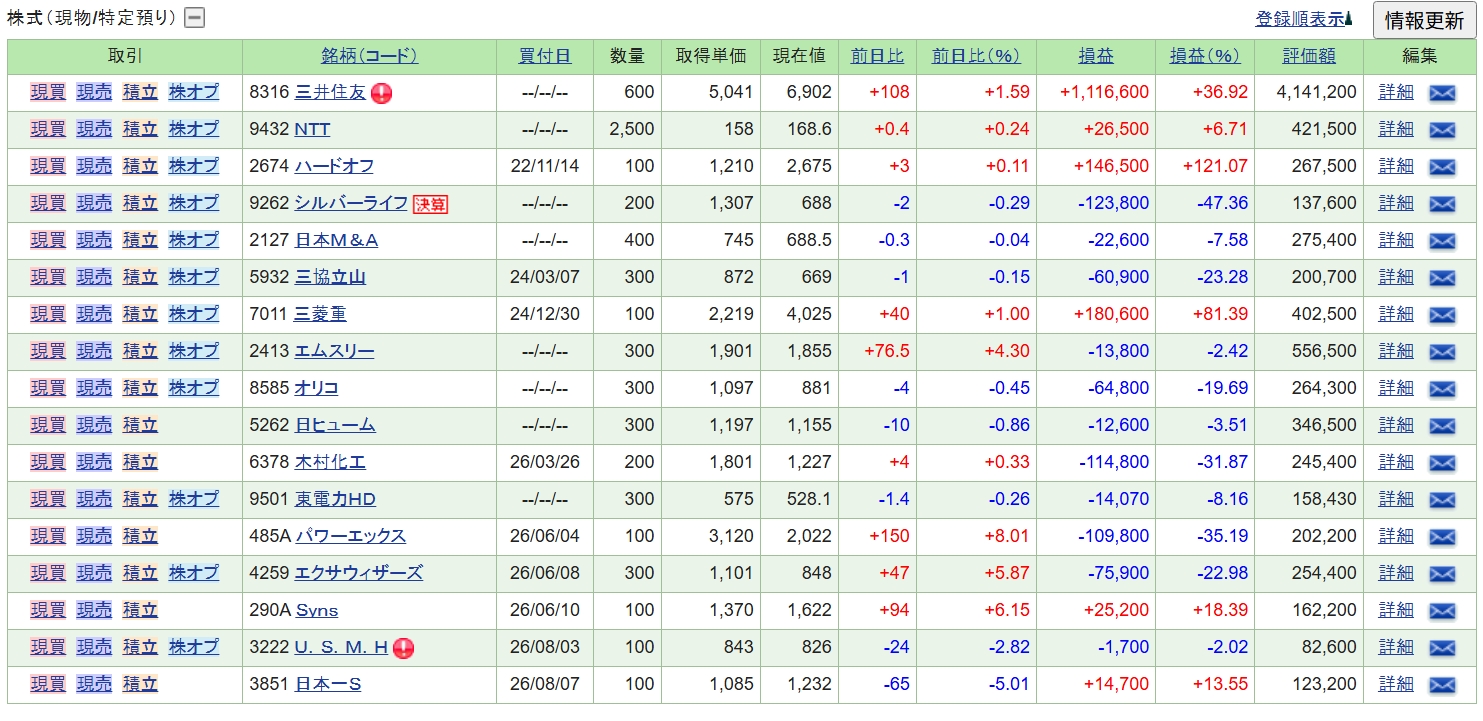Open the Syns stock link
The width and height of the screenshot is (1483, 721).
pos(317,610)
